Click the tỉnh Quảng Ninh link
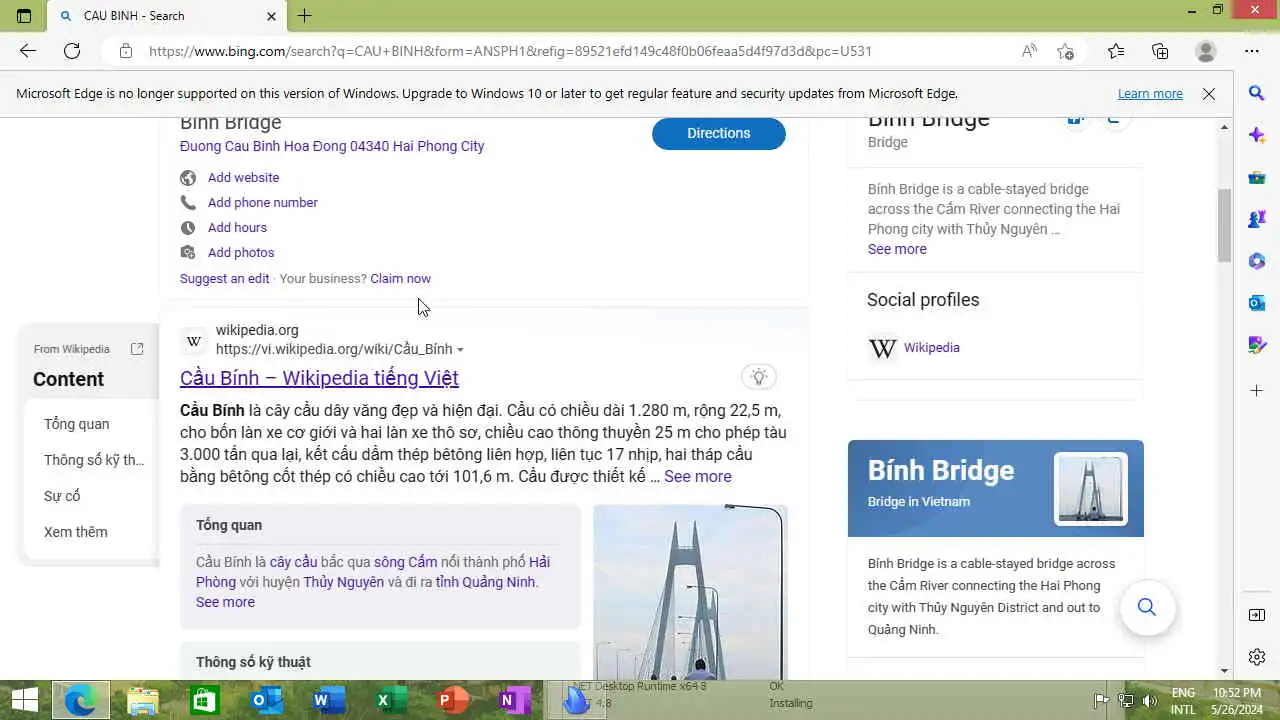 485,582
